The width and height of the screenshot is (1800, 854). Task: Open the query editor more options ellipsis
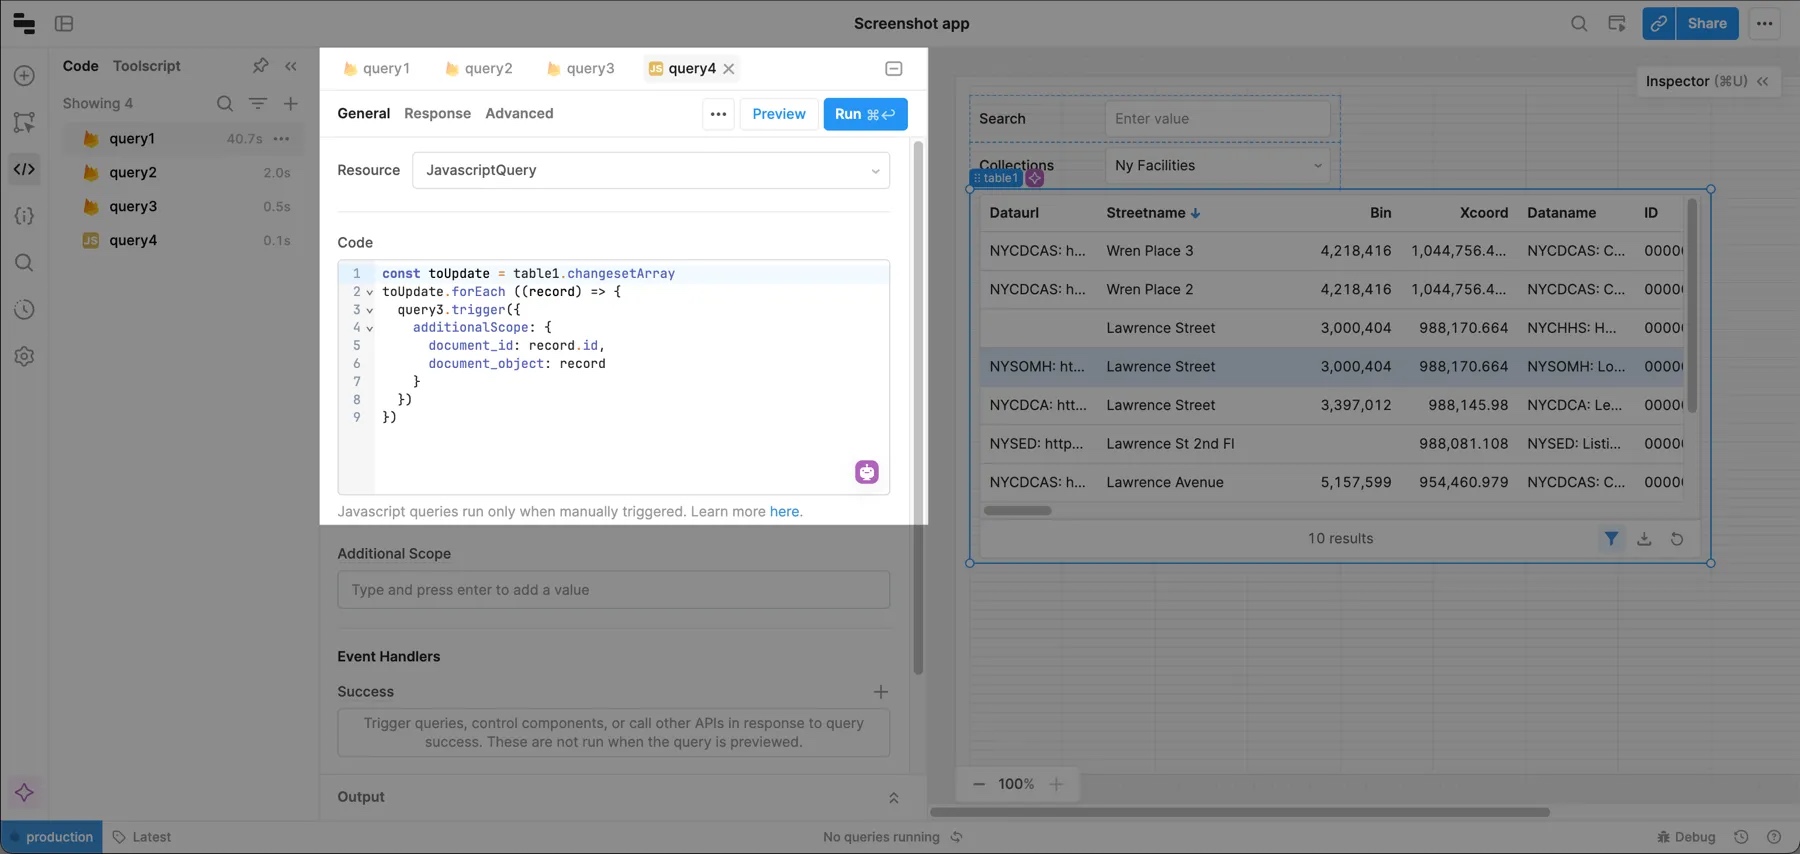[718, 114]
